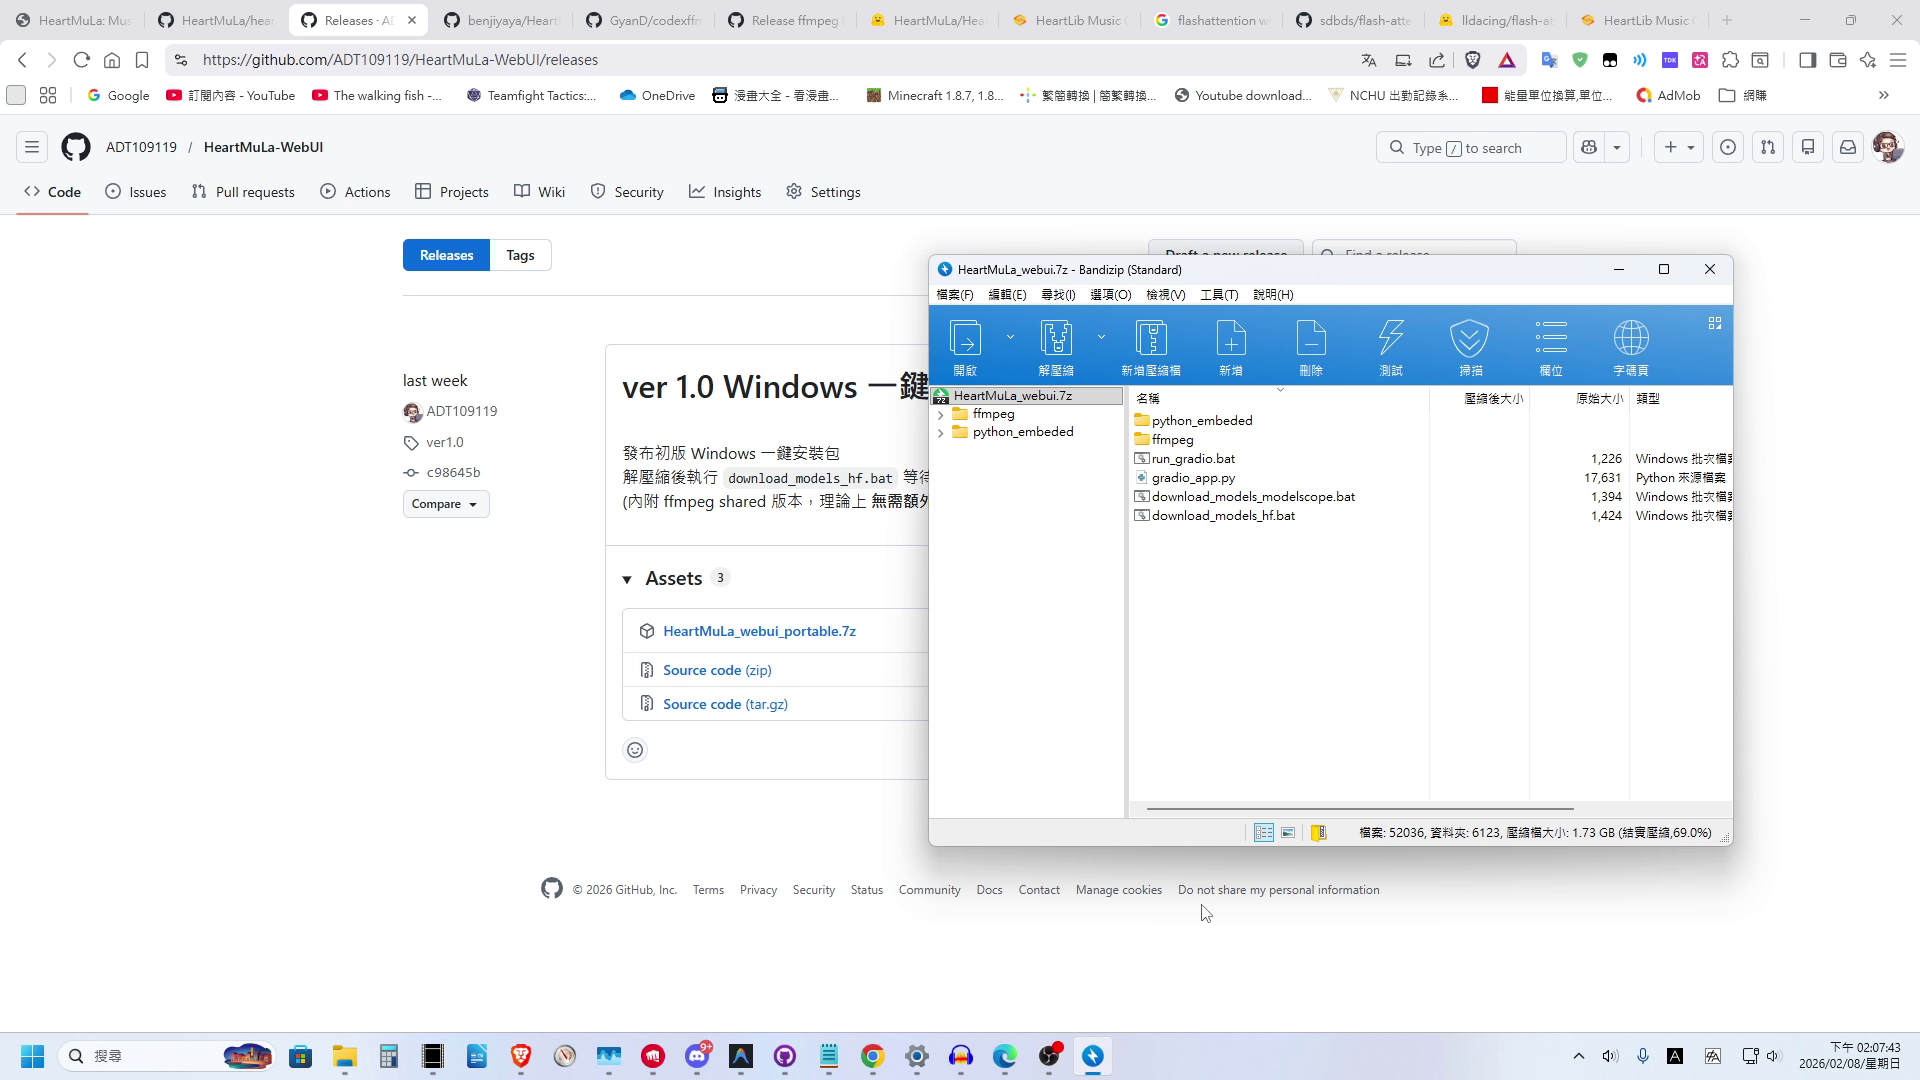Open commit c98645b

(x=453, y=472)
